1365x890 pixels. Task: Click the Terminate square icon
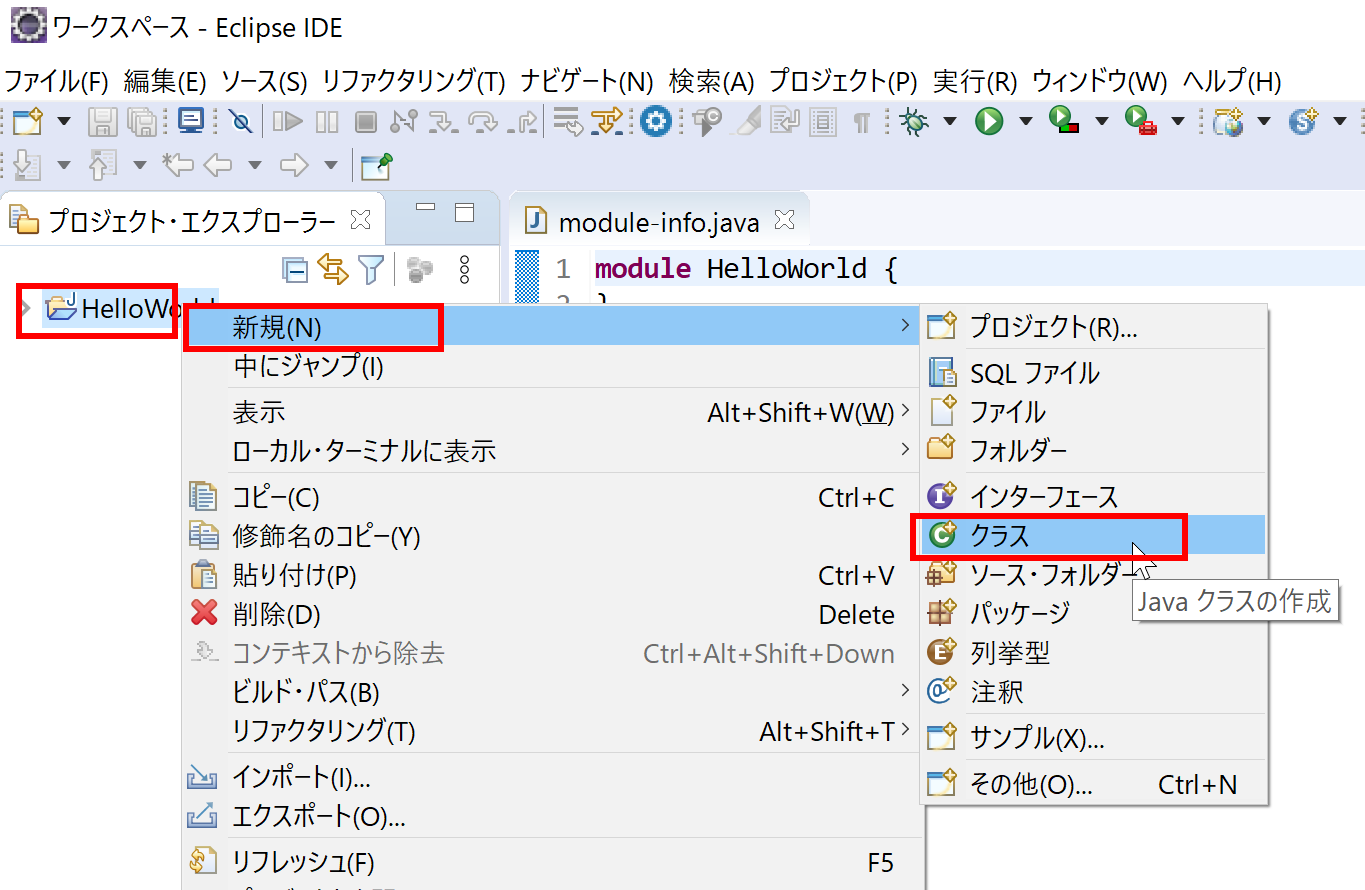tap(366, 122)
